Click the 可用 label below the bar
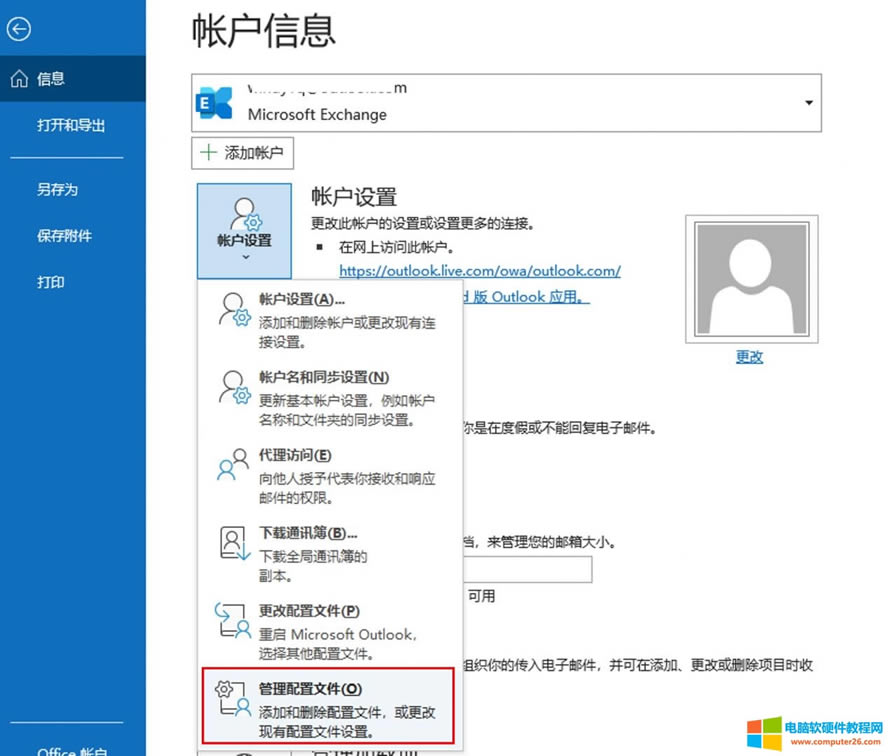The image size is (890, 756). pos(481,596)
